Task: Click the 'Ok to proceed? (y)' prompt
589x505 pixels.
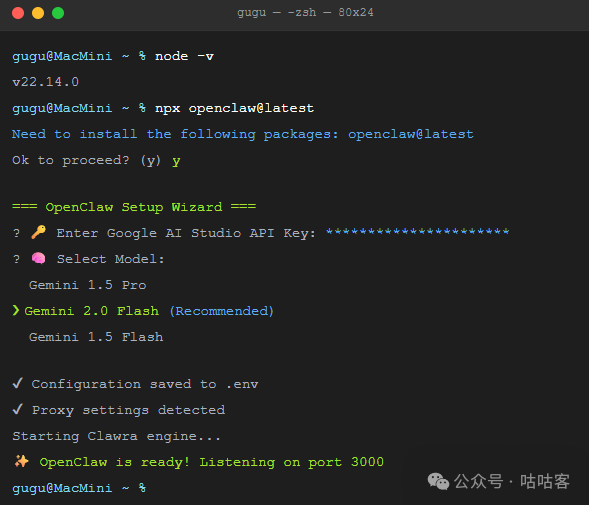Action: [87, 160]
